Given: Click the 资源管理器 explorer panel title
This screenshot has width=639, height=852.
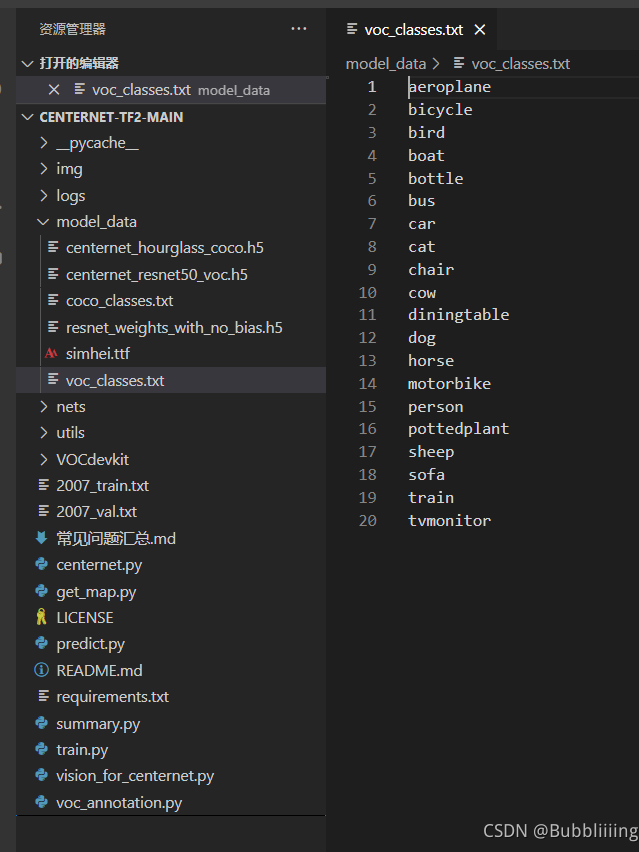Looking at the screenshot, I should pyautogui.click(x=72, y=29).
